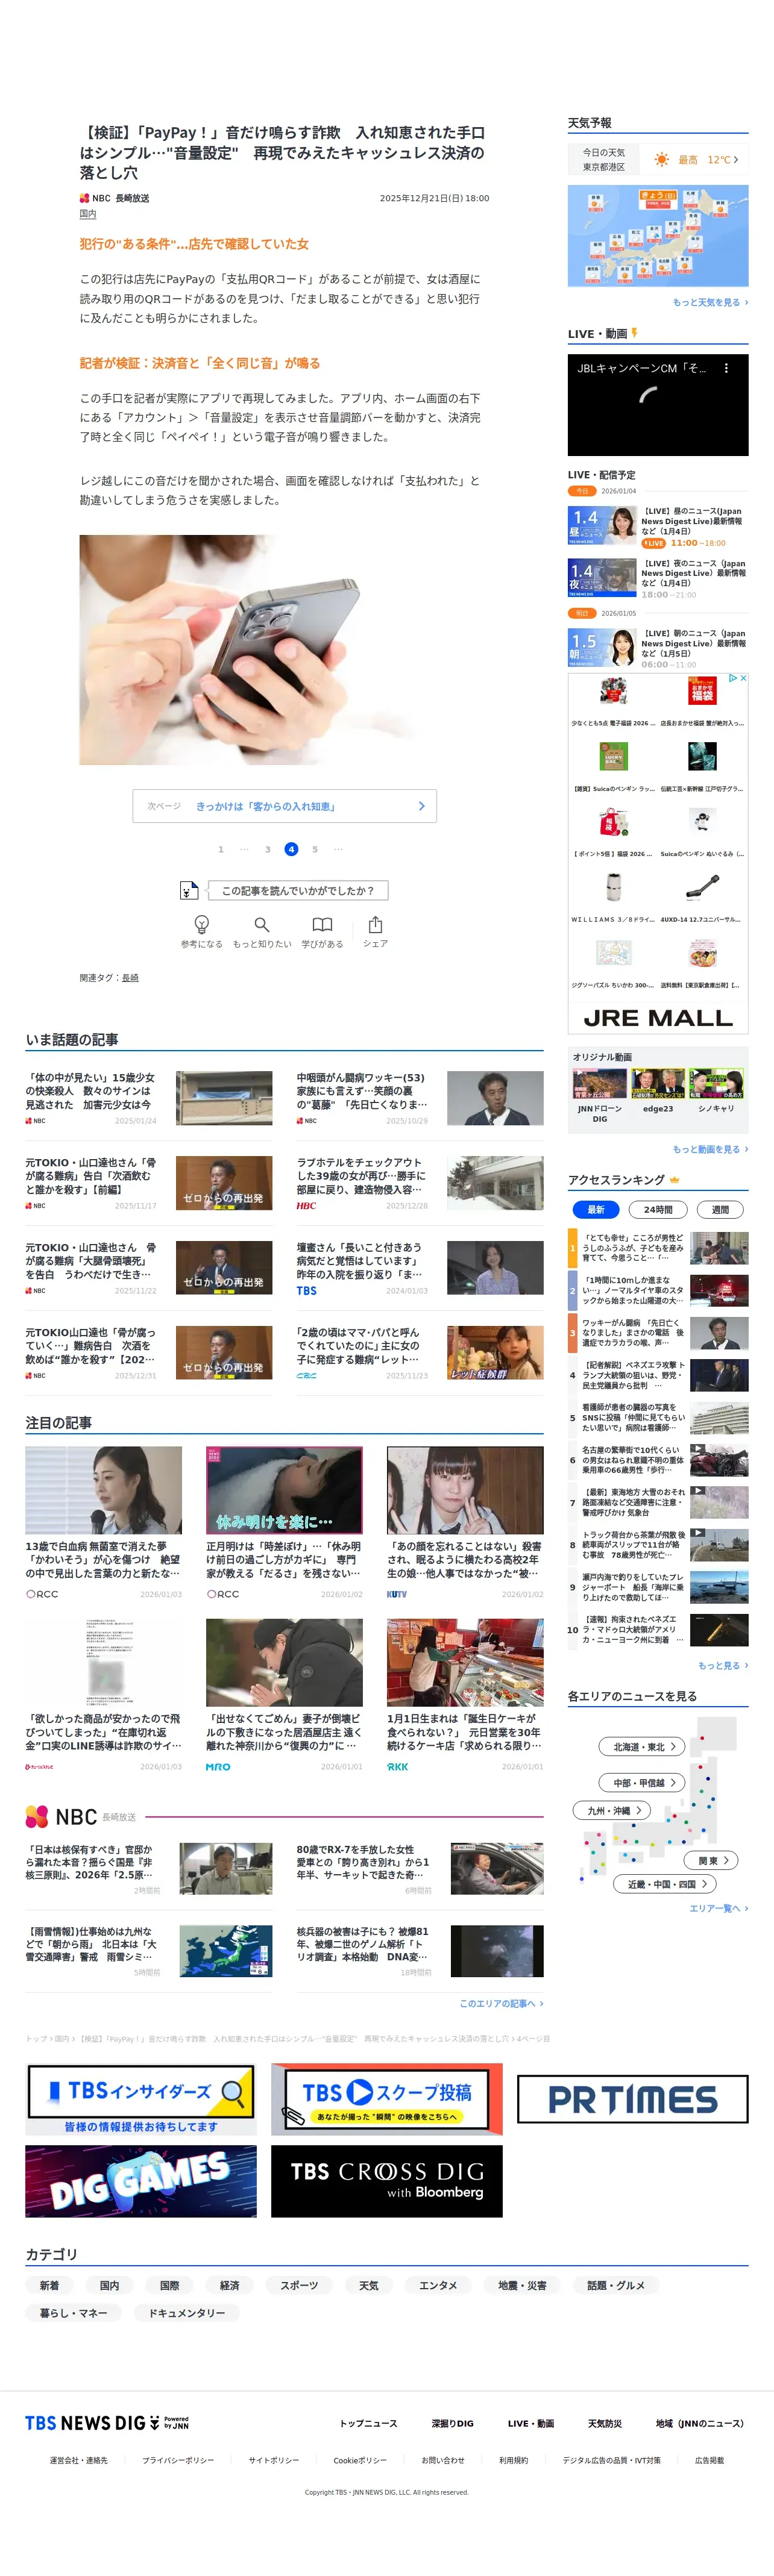
Task: Open the PR TIMES banner
Action: [632, 2100]
